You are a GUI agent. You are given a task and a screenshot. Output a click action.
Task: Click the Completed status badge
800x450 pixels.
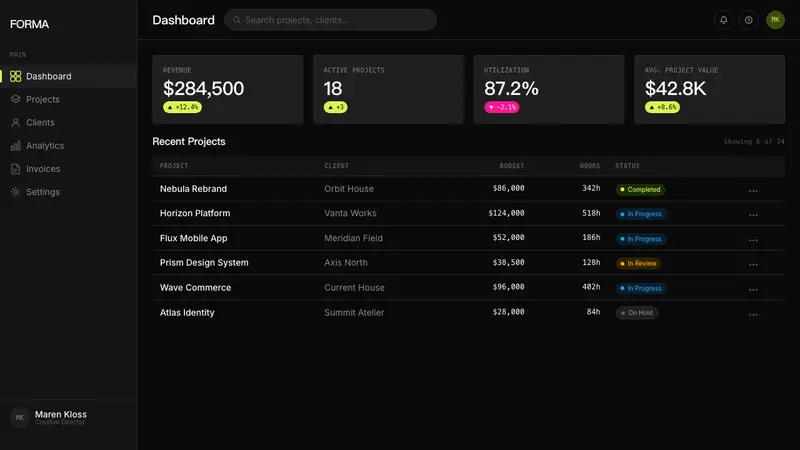point(640,189)
